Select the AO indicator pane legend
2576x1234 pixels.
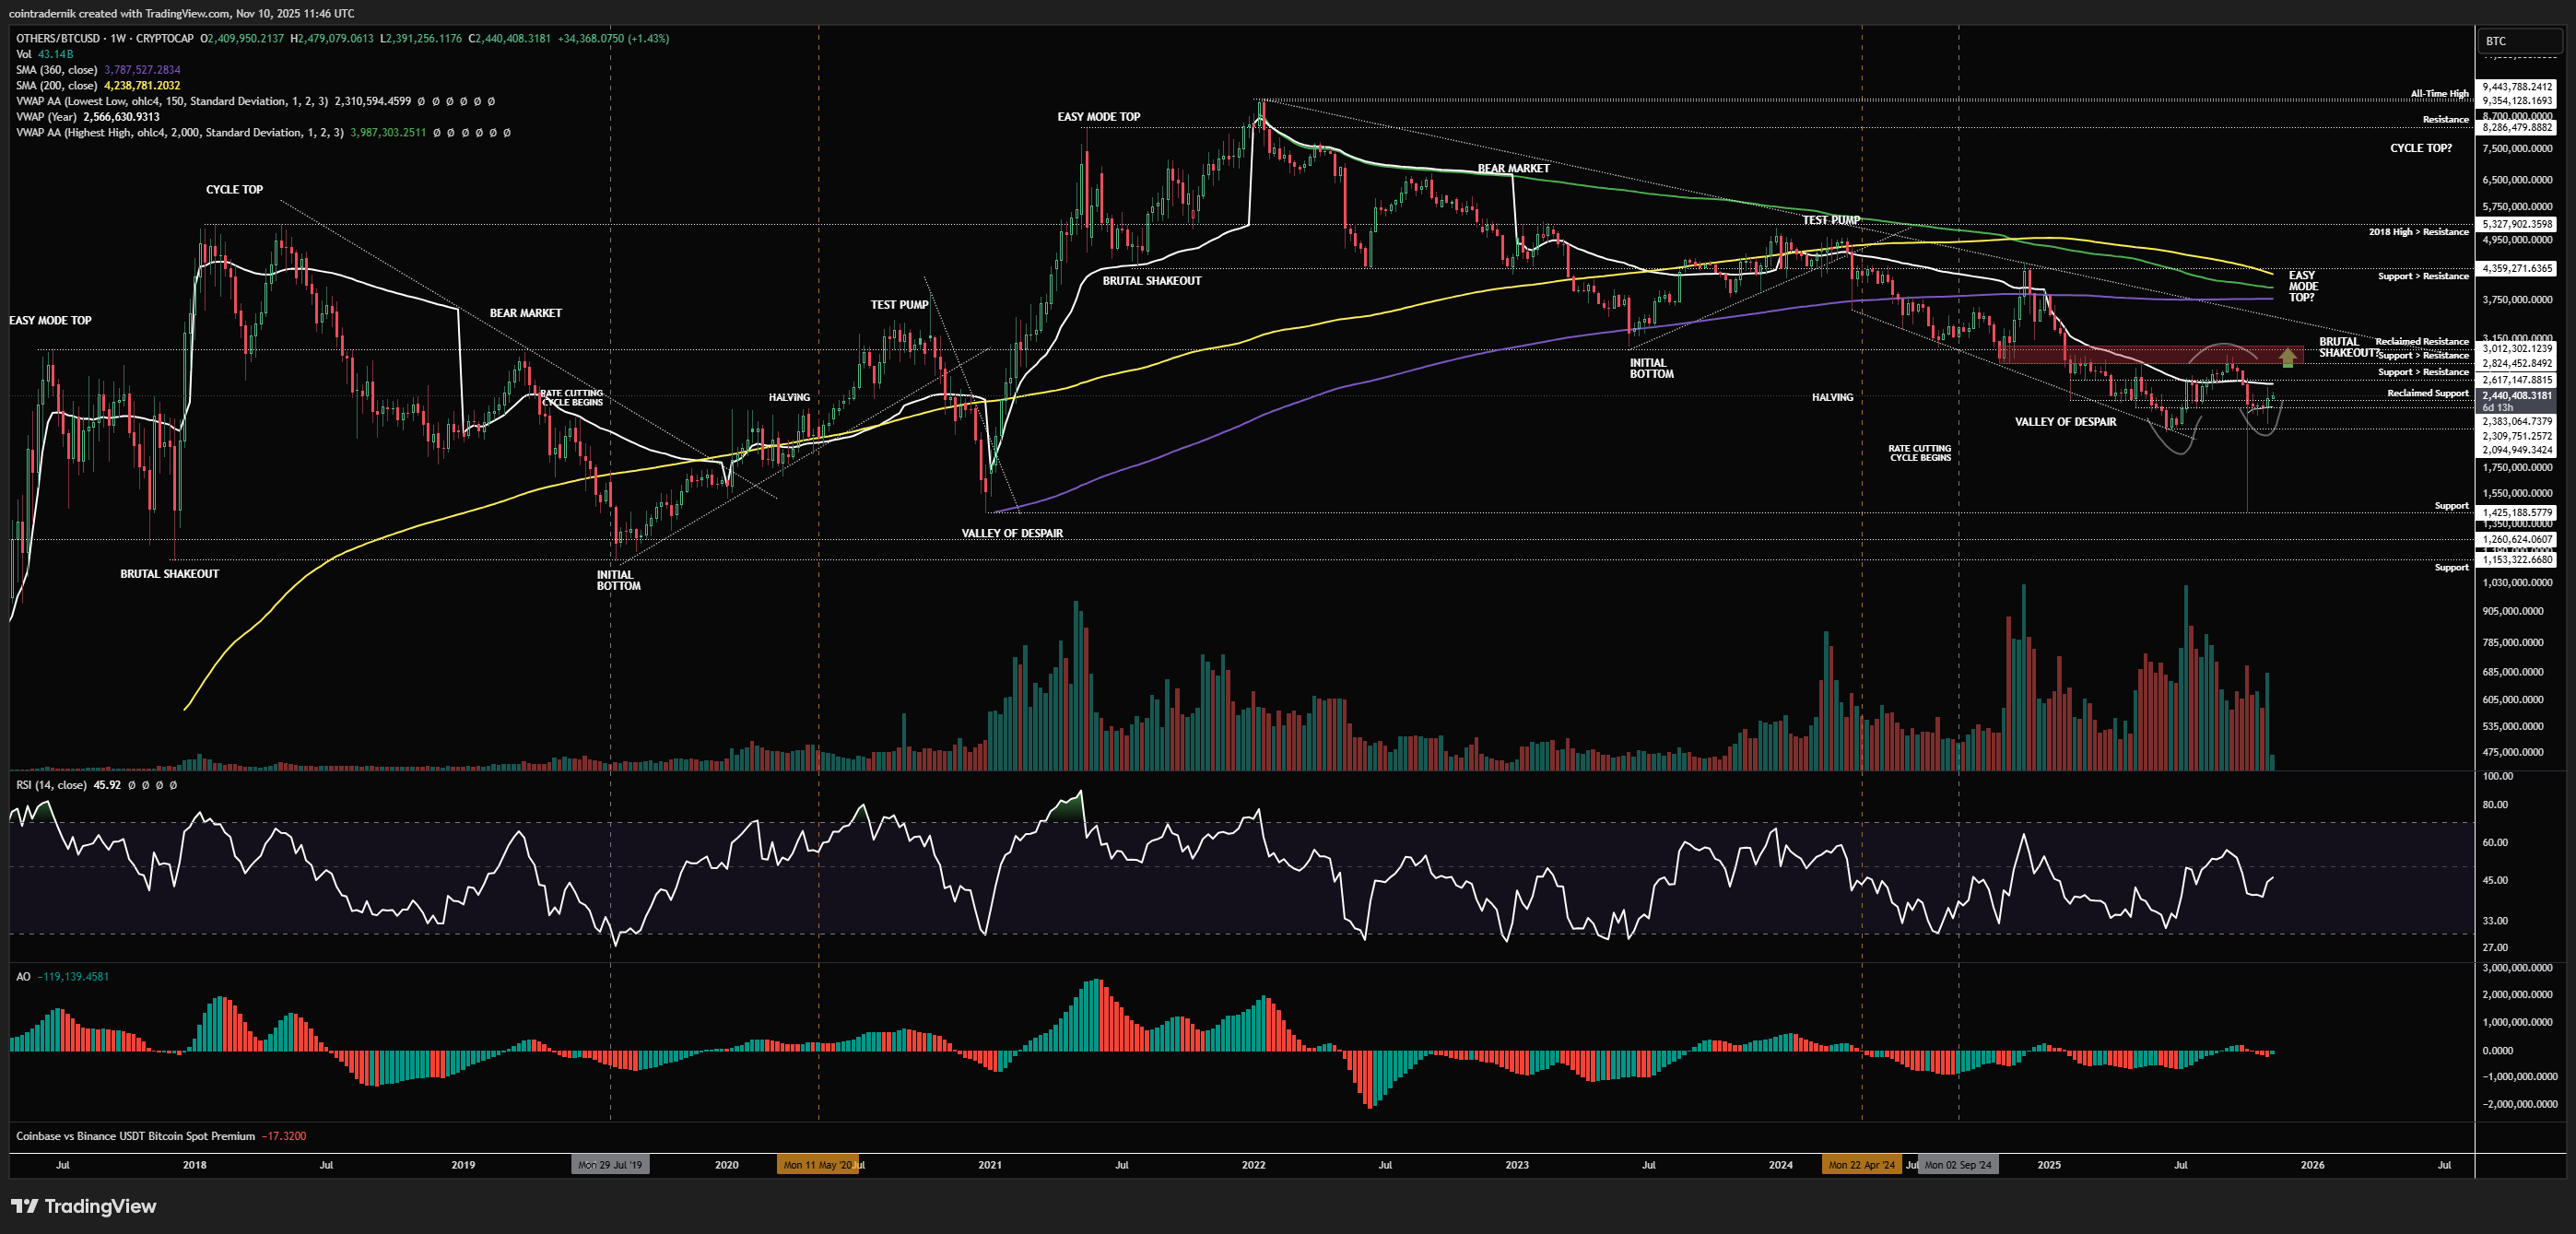[23, 977]
